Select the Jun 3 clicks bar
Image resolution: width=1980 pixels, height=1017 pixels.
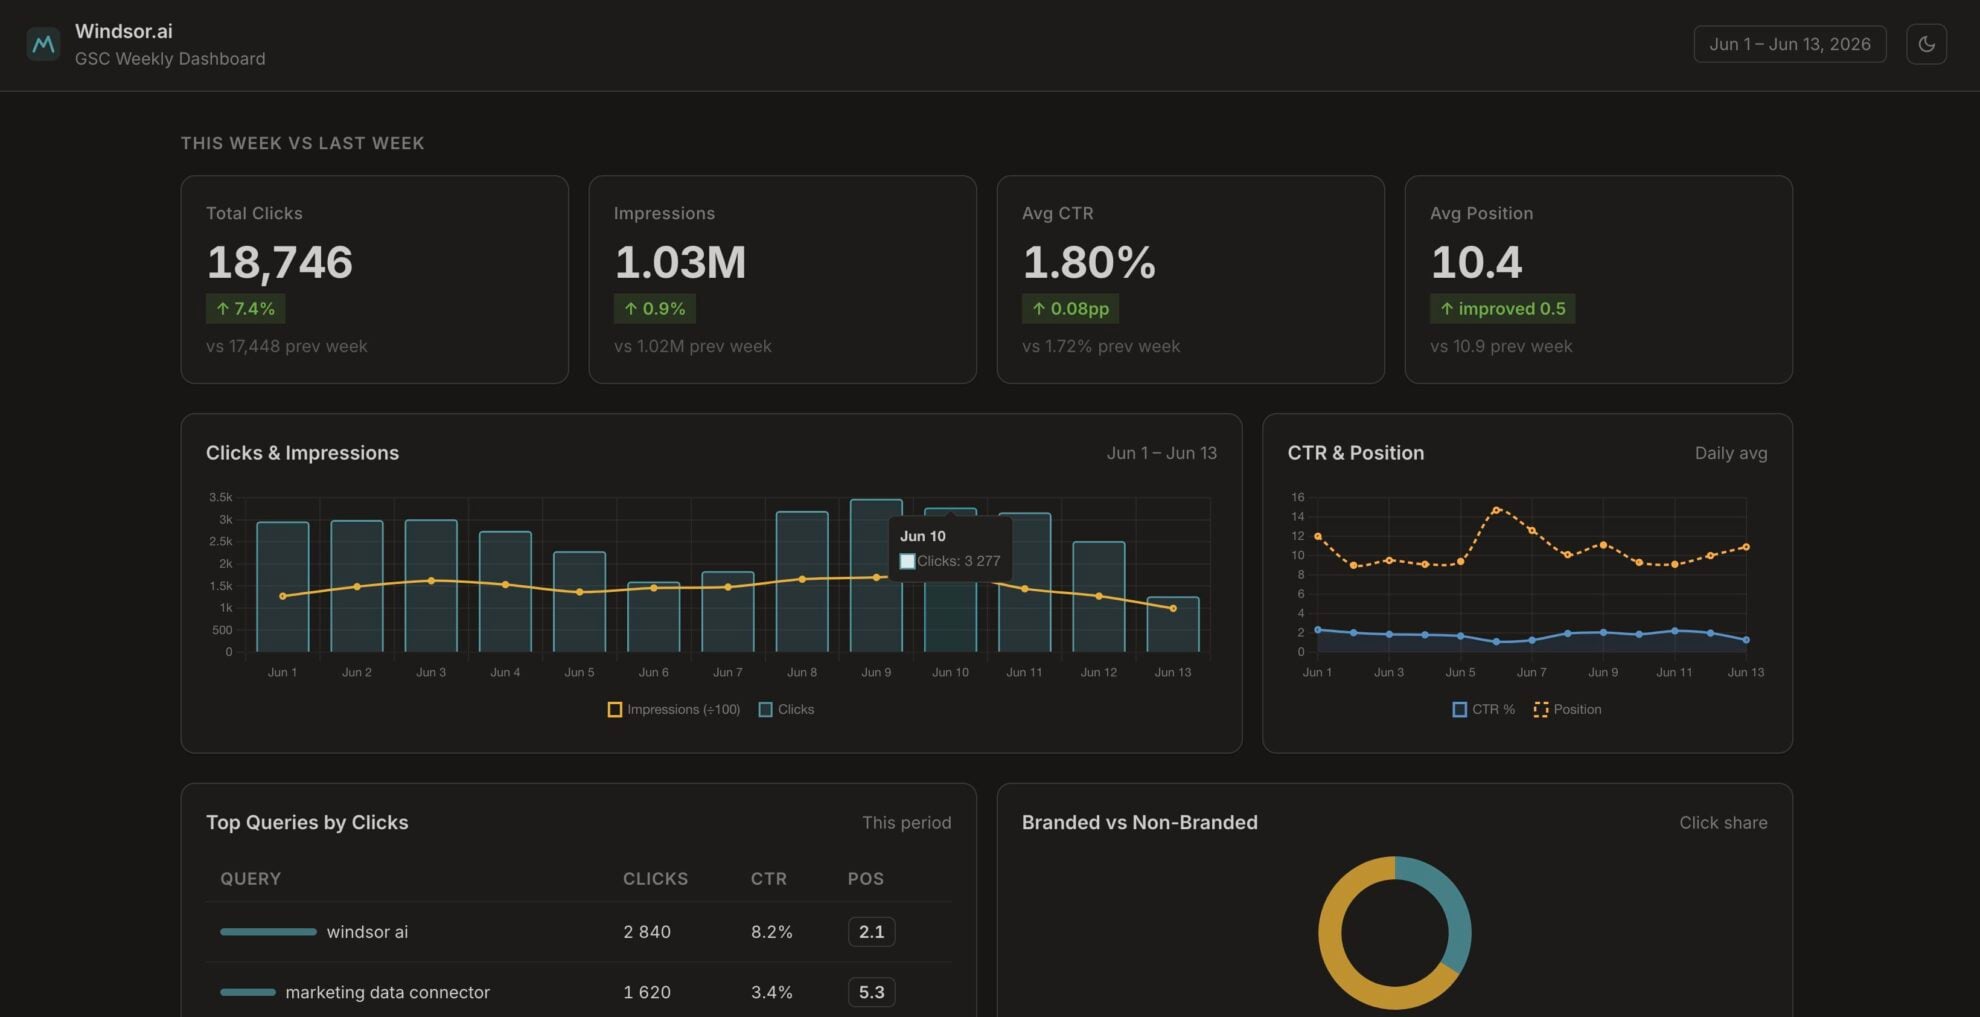pos(431,586)
